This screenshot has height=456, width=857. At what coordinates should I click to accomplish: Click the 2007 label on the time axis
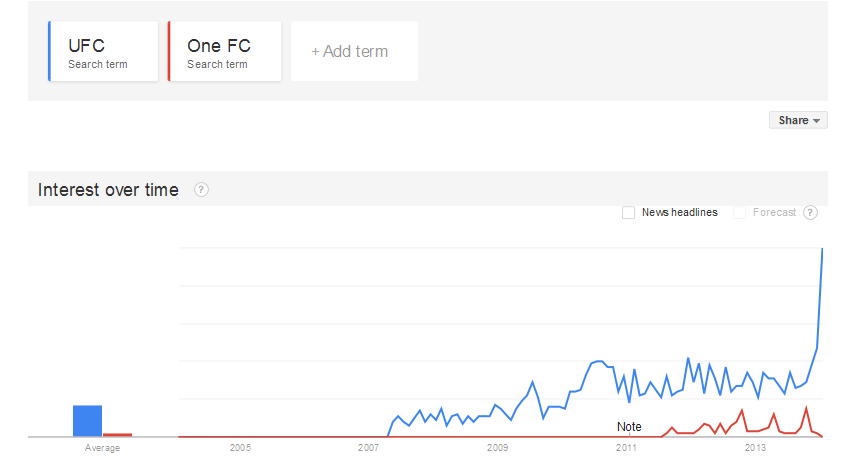pyautogui.click(x=369, y=448)
